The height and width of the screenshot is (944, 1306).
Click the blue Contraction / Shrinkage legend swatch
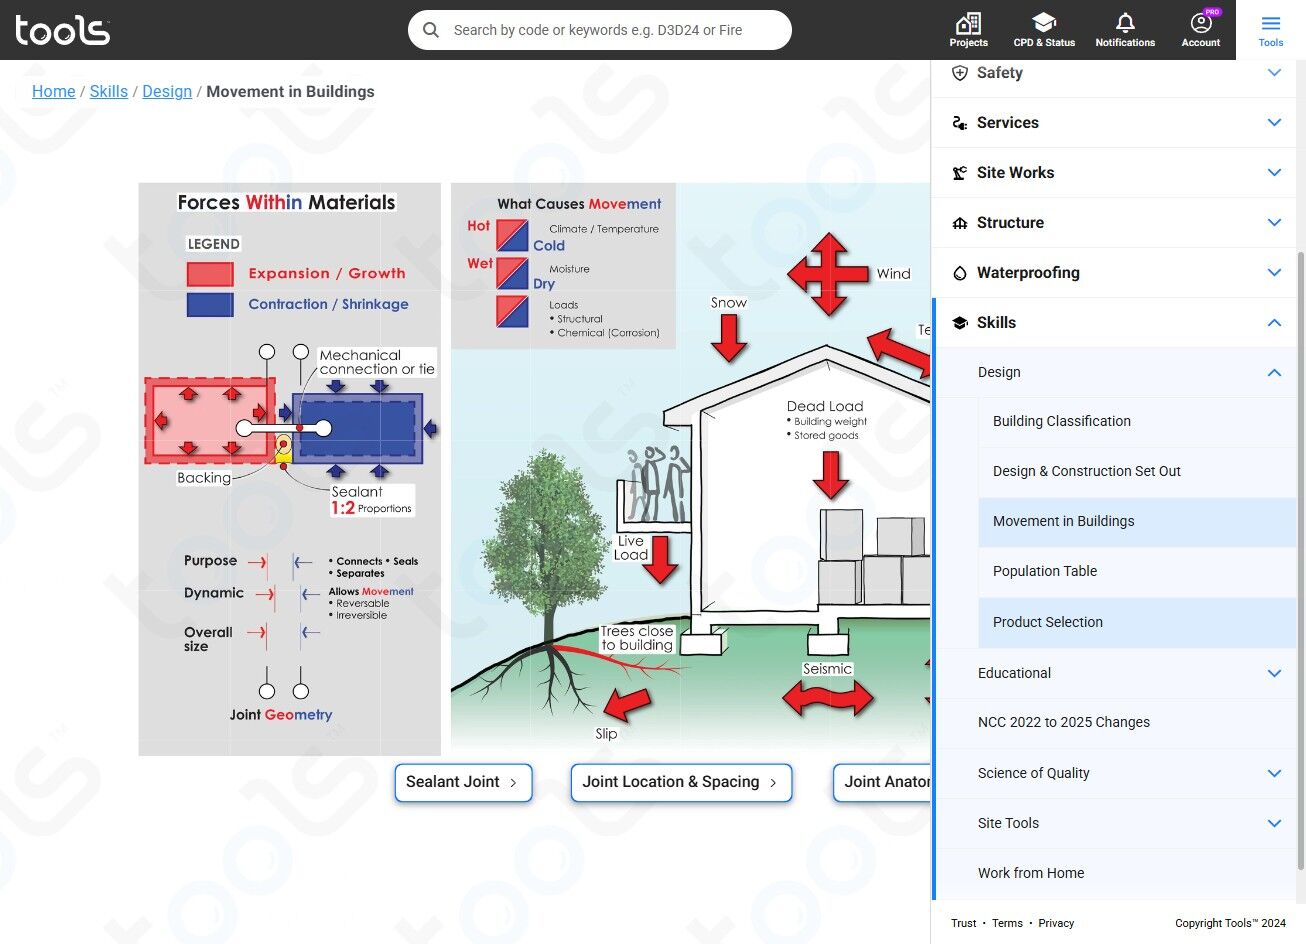click(x=210, y=304)
